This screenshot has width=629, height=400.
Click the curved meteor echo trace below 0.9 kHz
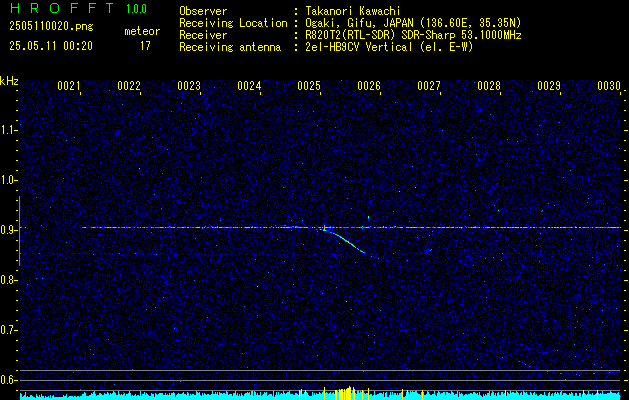(x=345, y=240)
